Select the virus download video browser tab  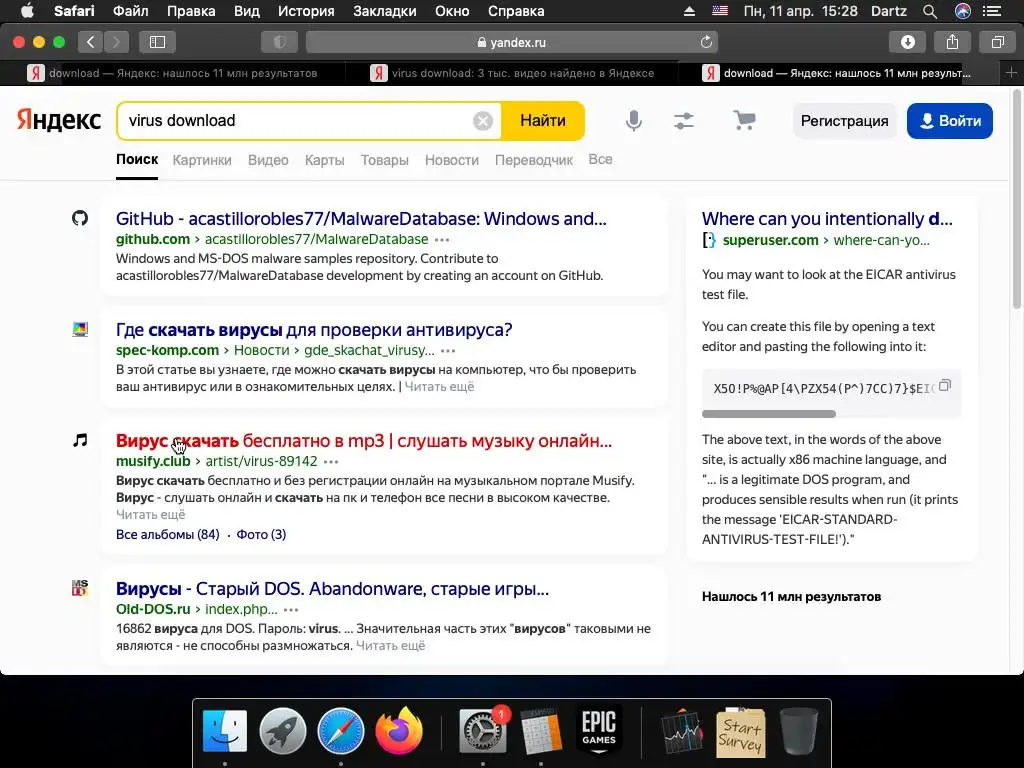512,73
